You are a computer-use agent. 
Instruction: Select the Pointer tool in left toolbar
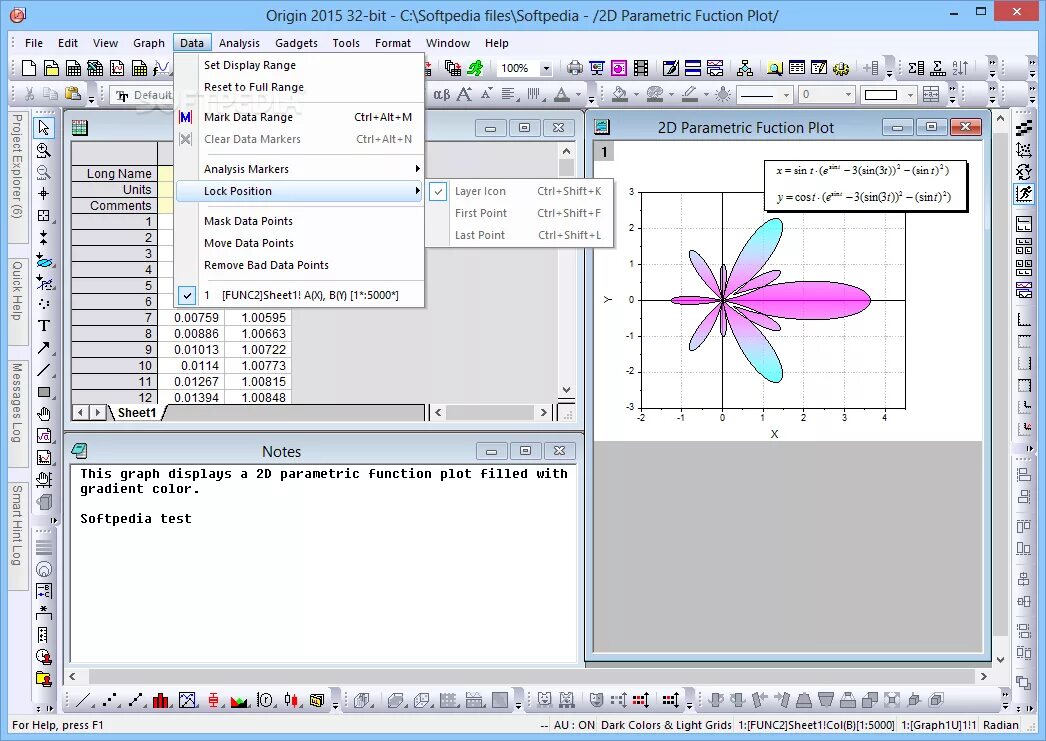[43, 127]
